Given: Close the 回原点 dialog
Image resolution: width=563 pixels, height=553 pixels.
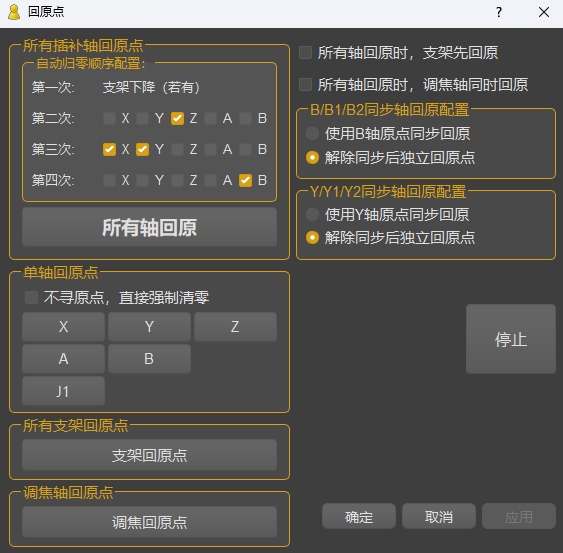Looking at the screenshot, I should tap(544, 12).
